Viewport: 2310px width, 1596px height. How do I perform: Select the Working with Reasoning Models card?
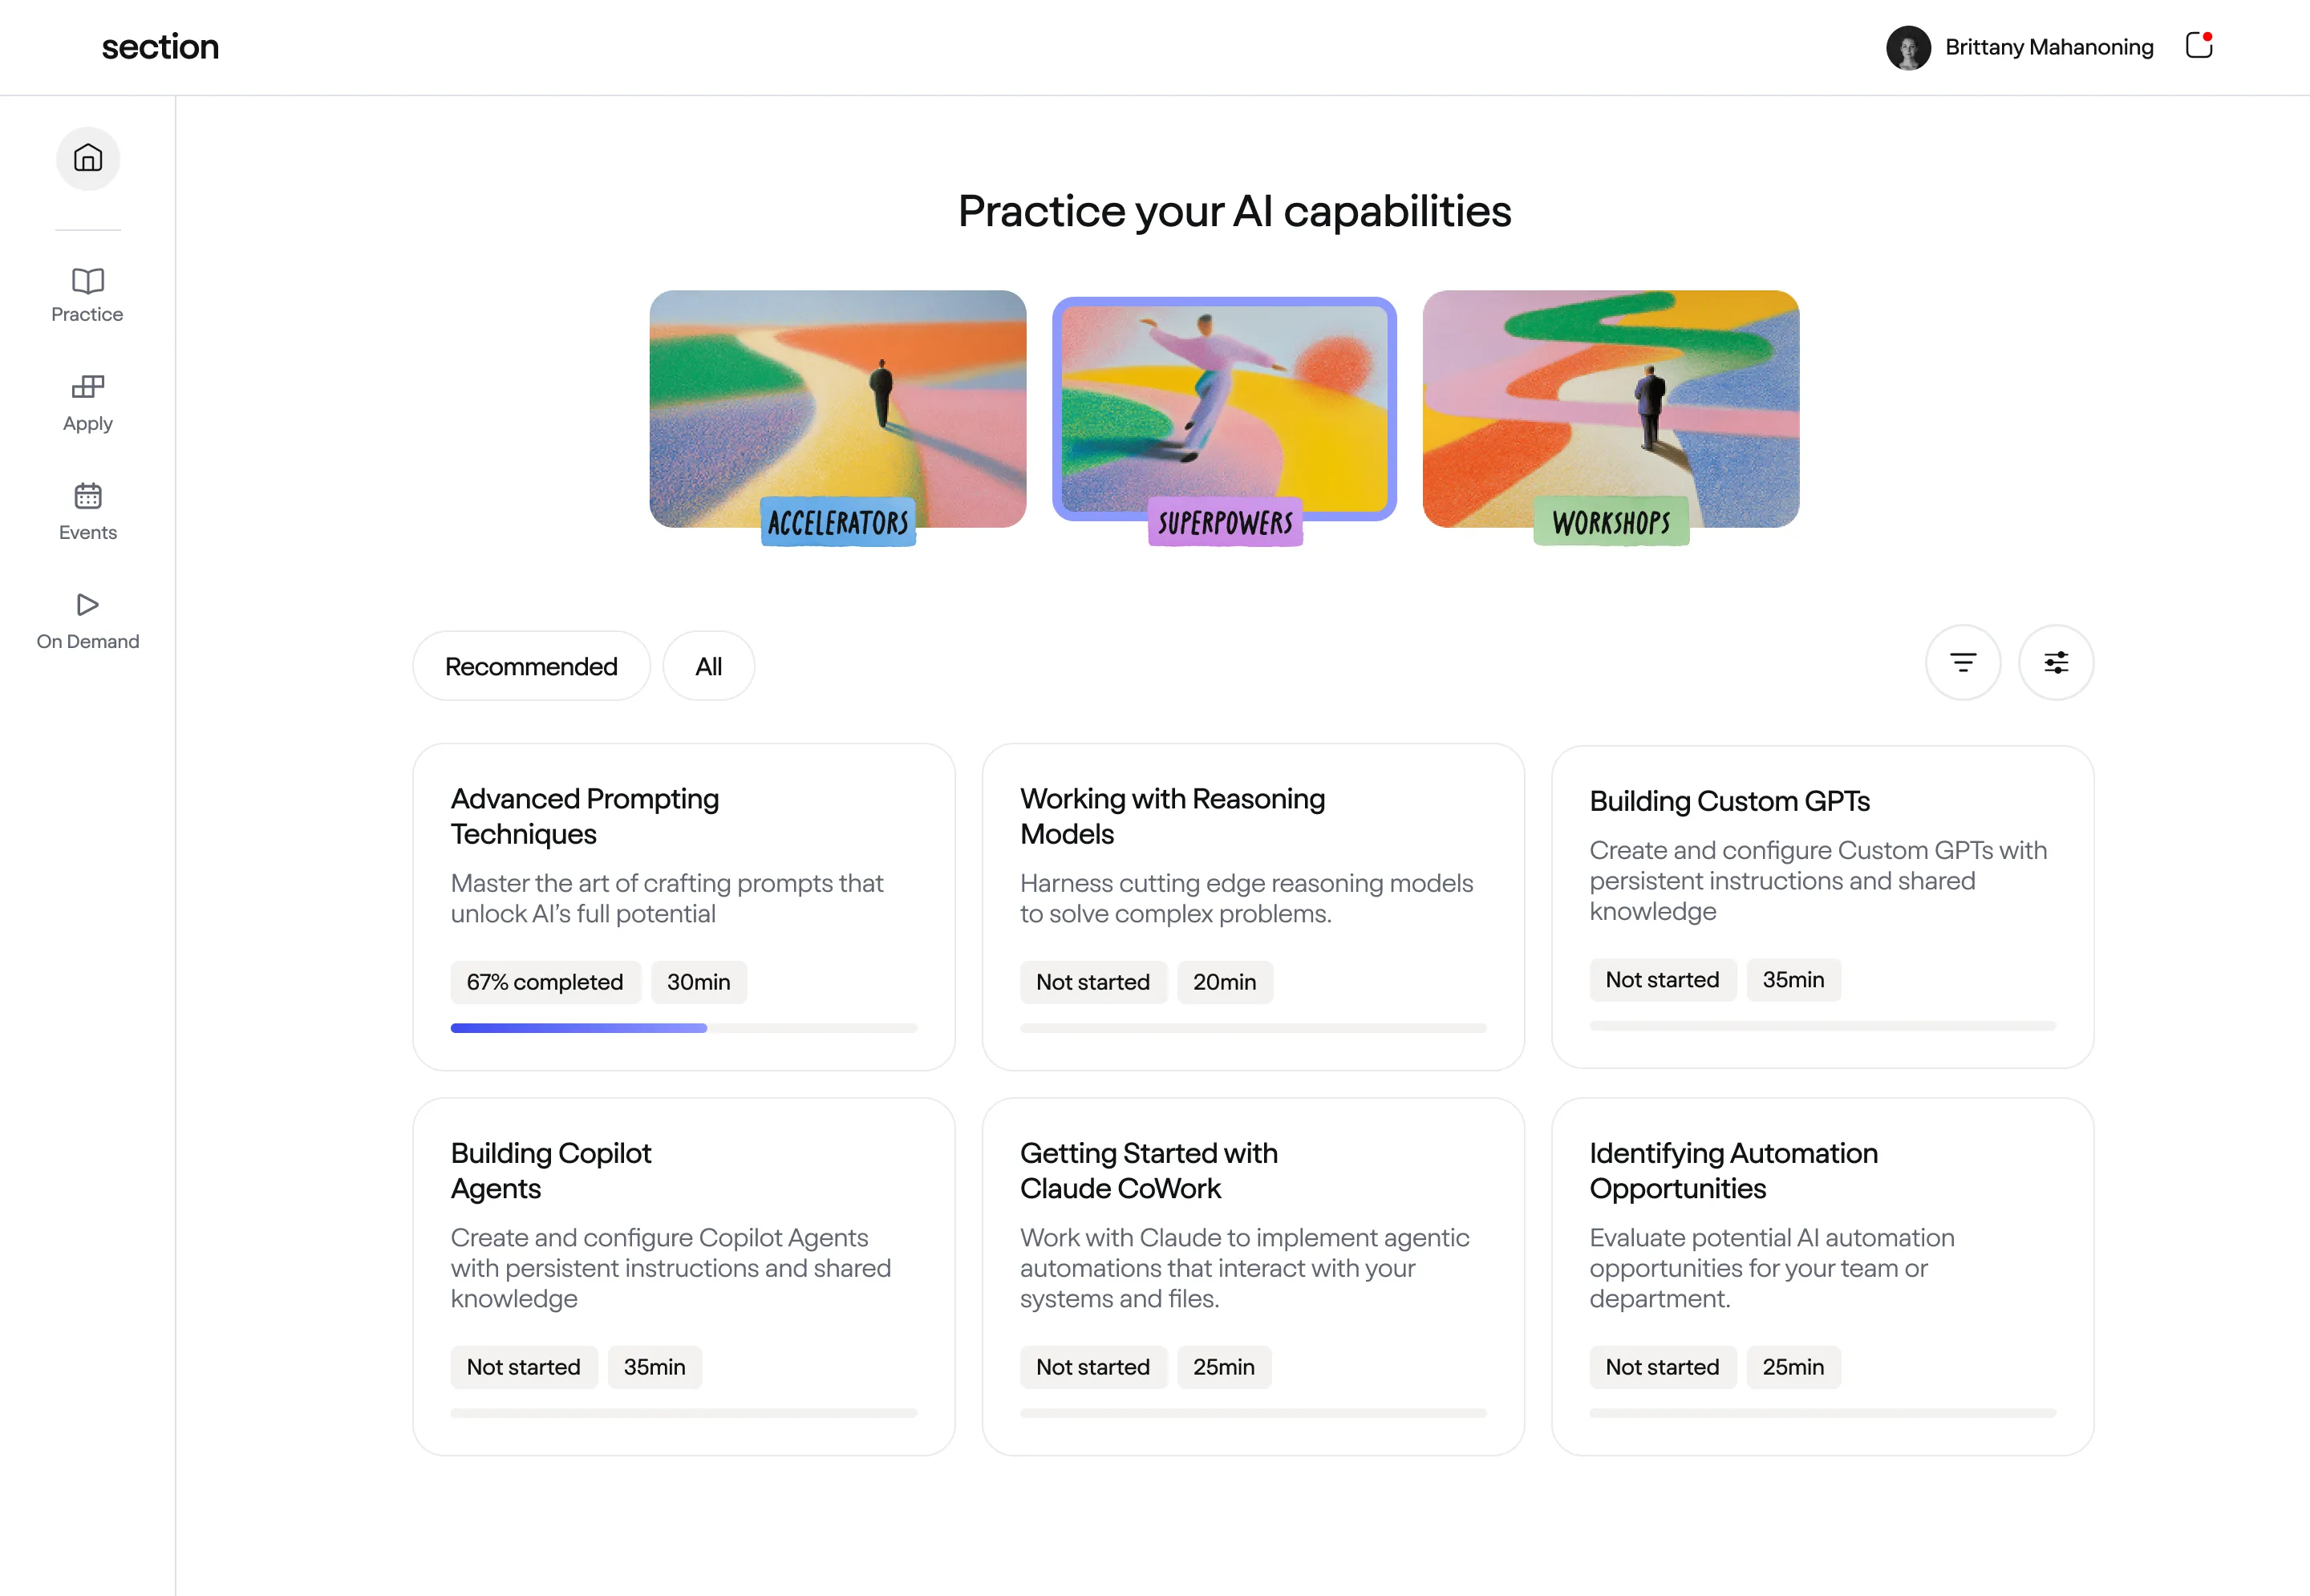click(x=1253, y=905)
